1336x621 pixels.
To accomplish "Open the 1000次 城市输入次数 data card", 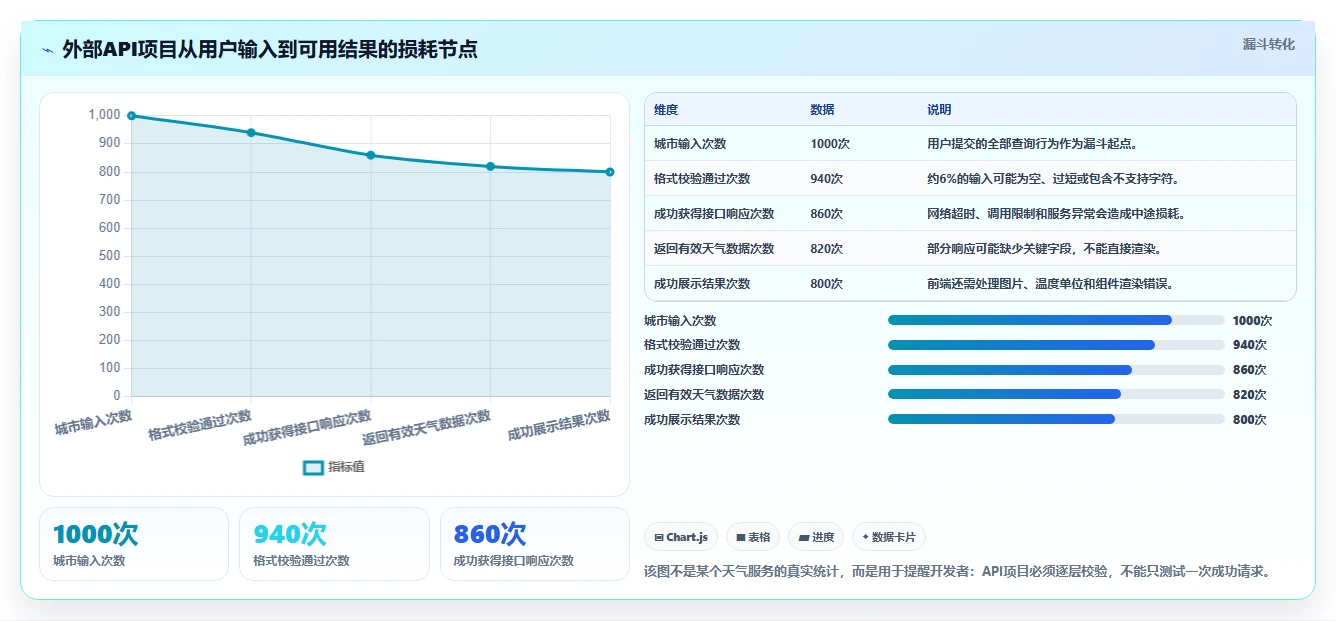I will click(134, 544).
